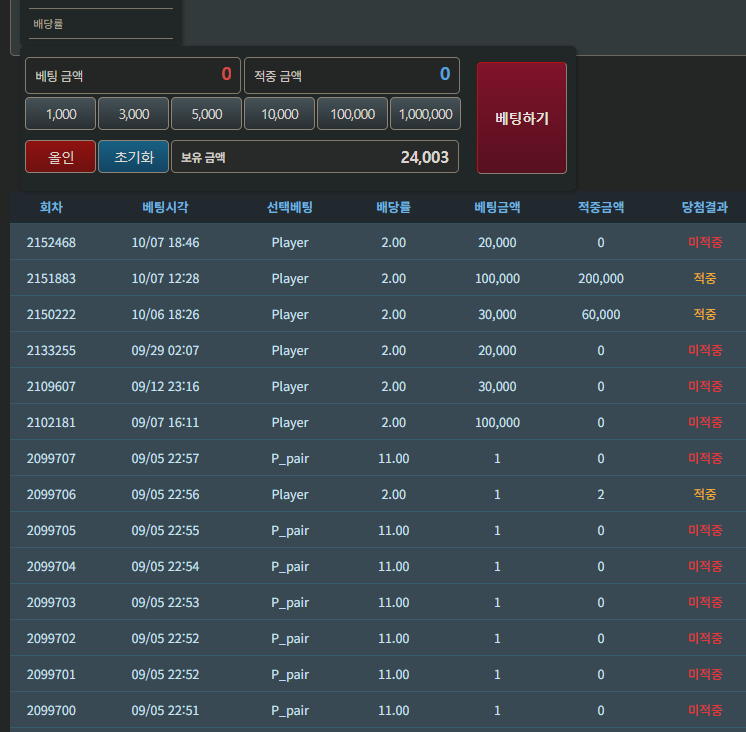
Task: Select round number 2099700
Action: 51,710
